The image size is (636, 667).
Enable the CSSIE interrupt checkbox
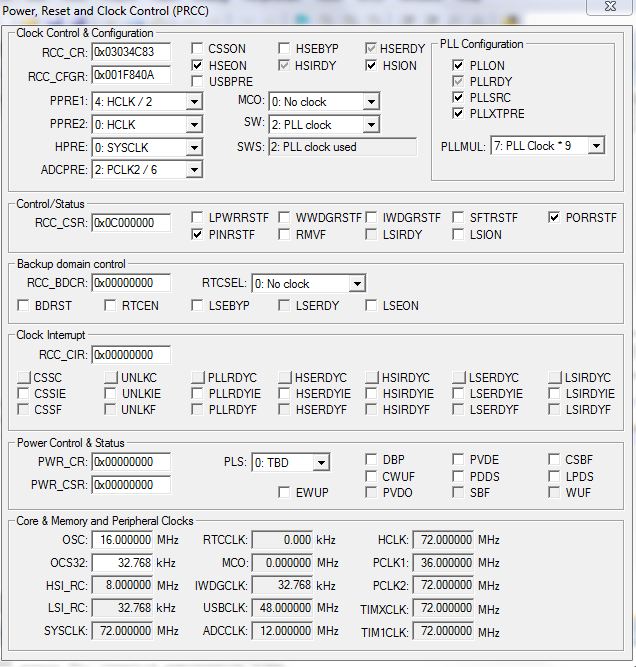pos(23,393)
